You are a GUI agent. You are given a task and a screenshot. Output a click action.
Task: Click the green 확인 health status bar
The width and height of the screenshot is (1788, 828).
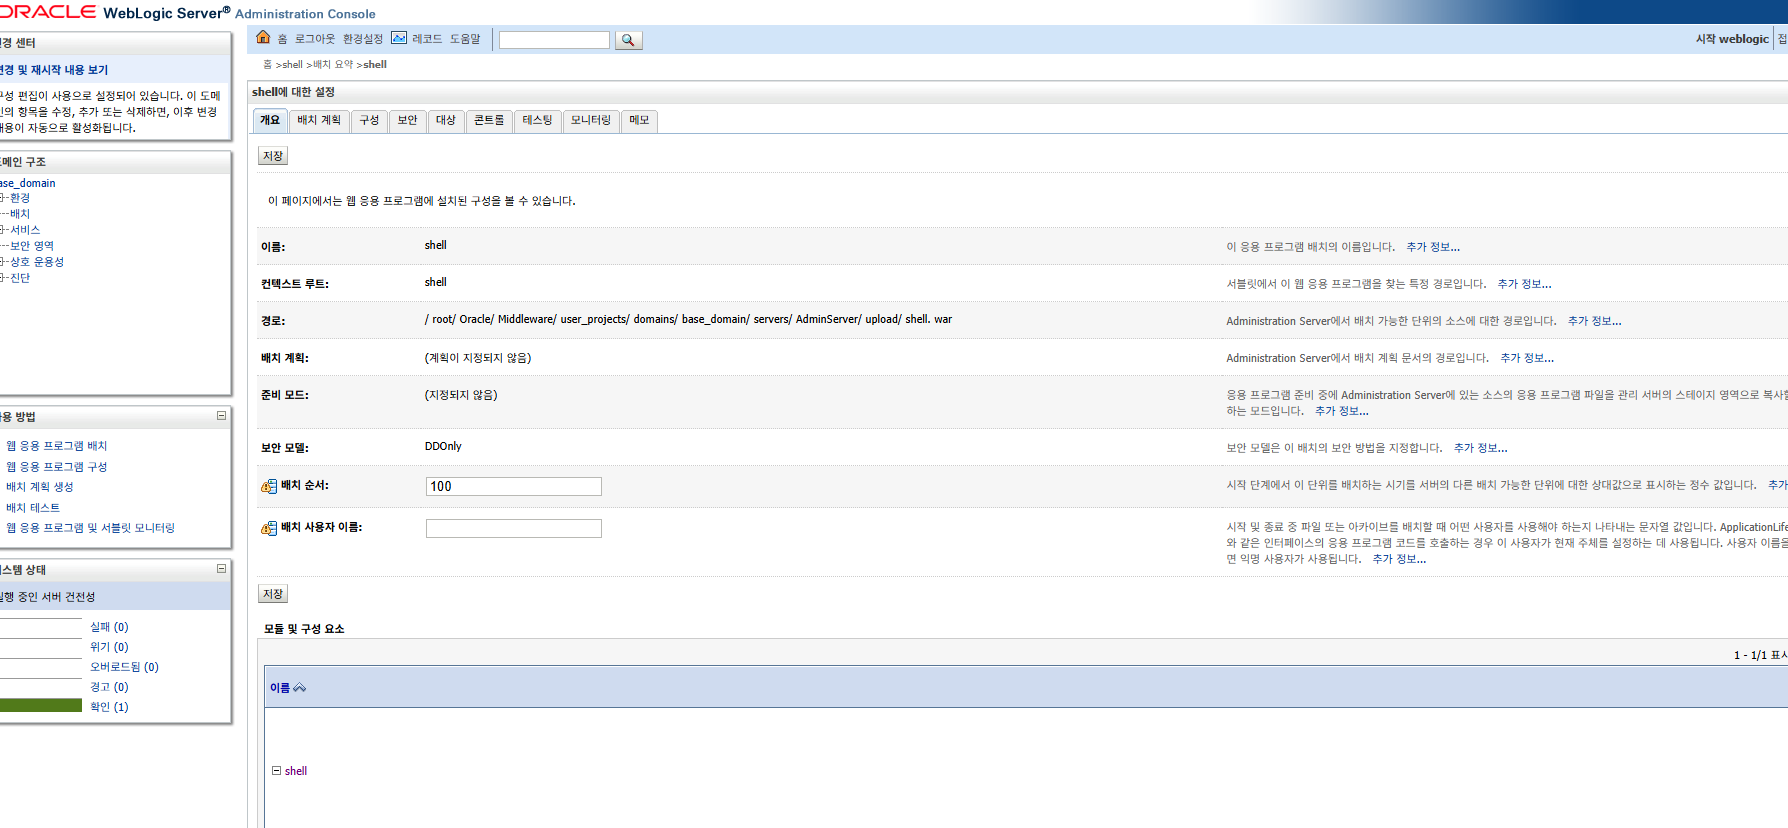pos(41,706)
